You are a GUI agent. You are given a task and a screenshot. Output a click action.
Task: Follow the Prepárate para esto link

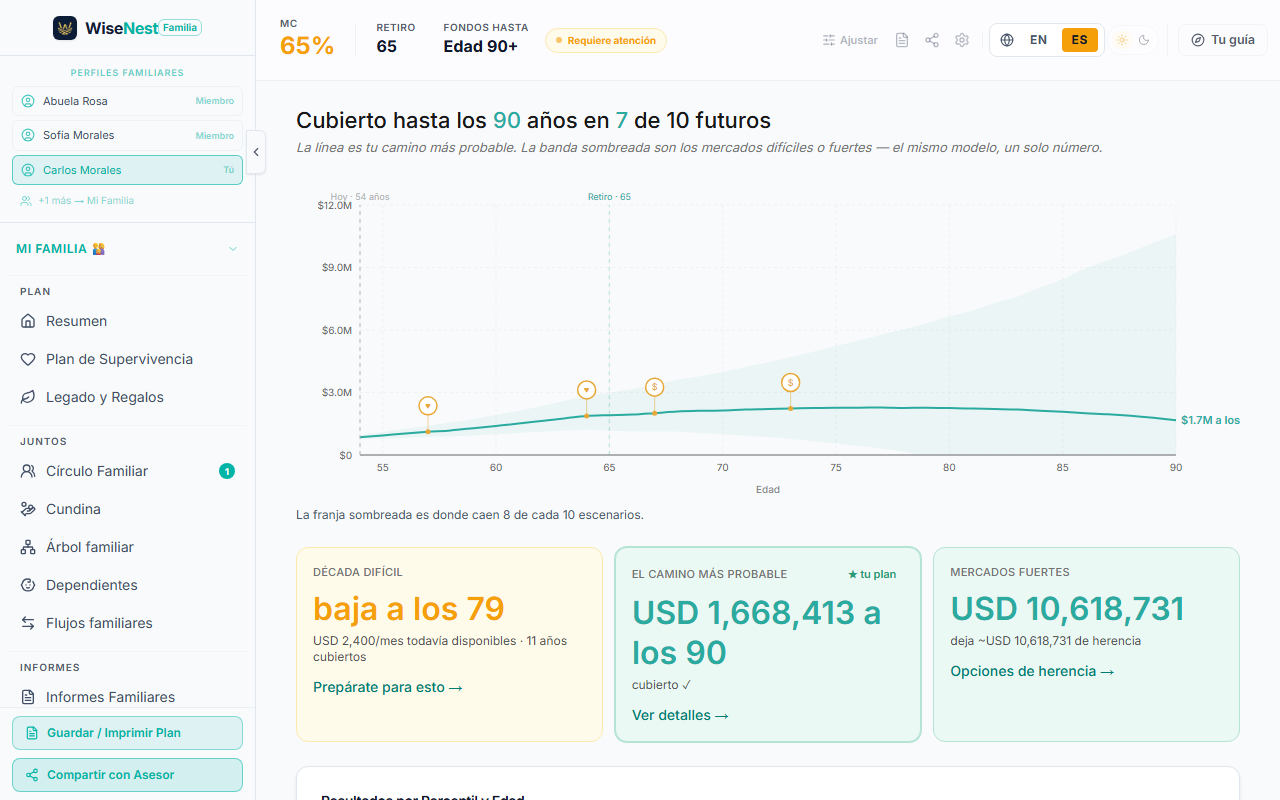coord(388,687)
